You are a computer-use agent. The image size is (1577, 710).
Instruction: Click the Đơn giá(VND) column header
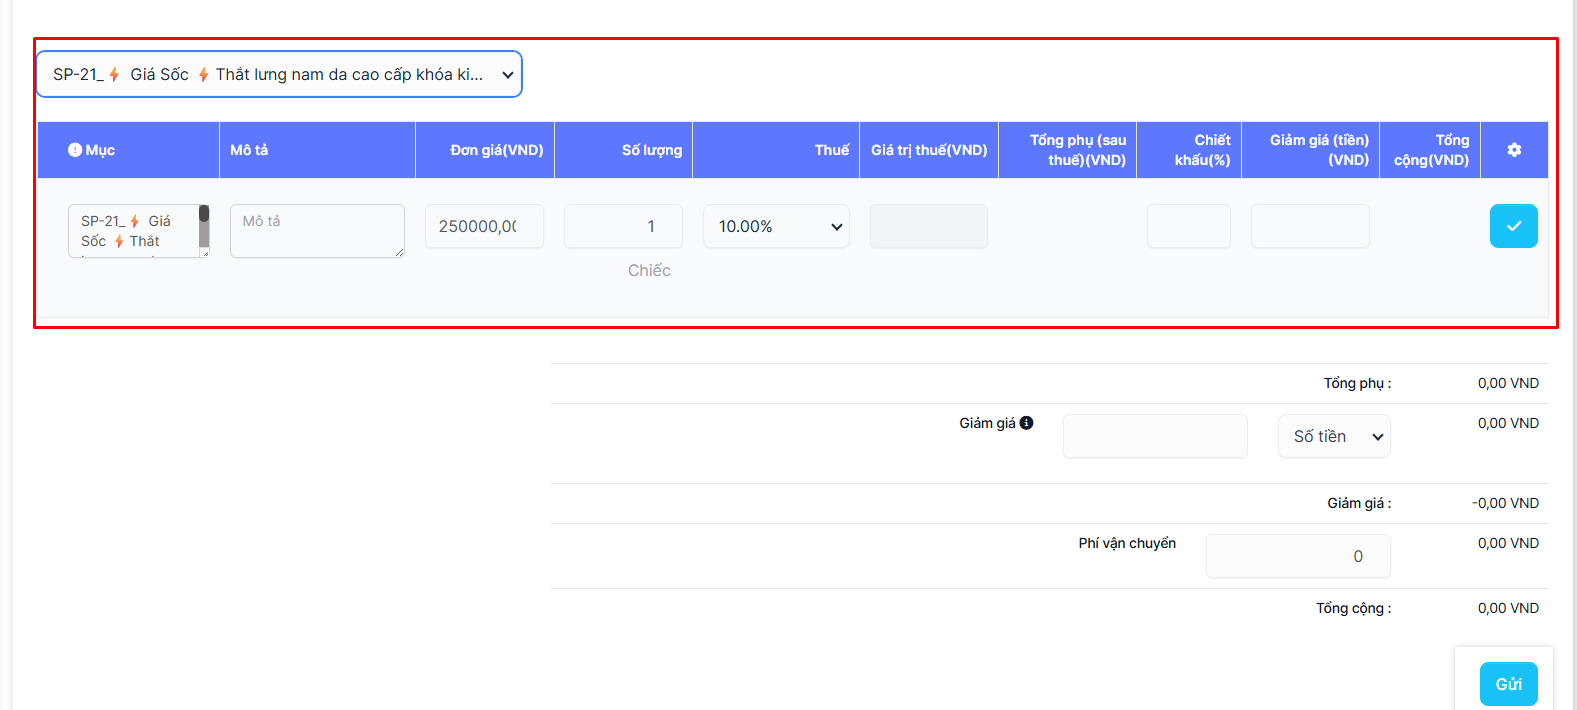pyautogui.click(x=496, y=150)
